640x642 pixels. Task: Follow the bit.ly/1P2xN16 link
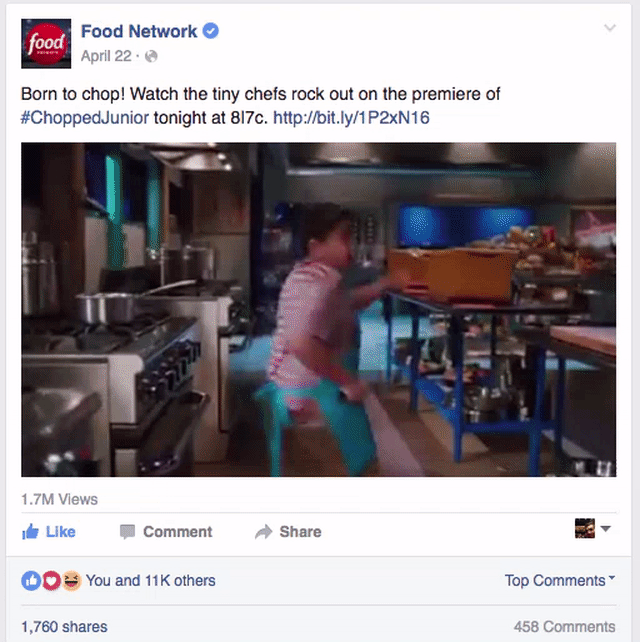pos(351,118)
